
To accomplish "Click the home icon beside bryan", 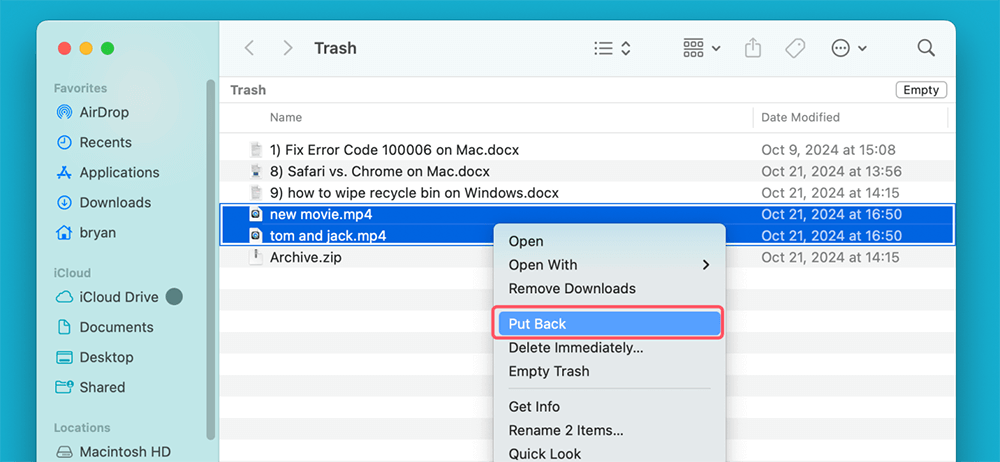I will [x=64, y=232].
